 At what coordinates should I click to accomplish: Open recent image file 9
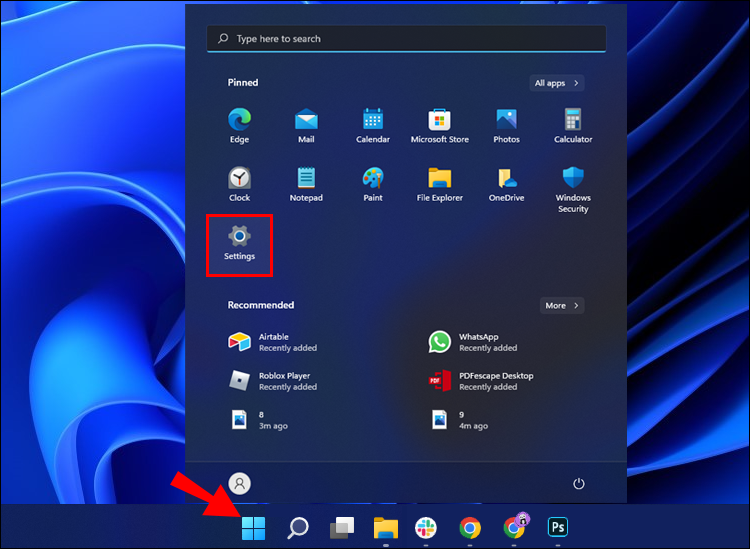(x=459, y=420)
